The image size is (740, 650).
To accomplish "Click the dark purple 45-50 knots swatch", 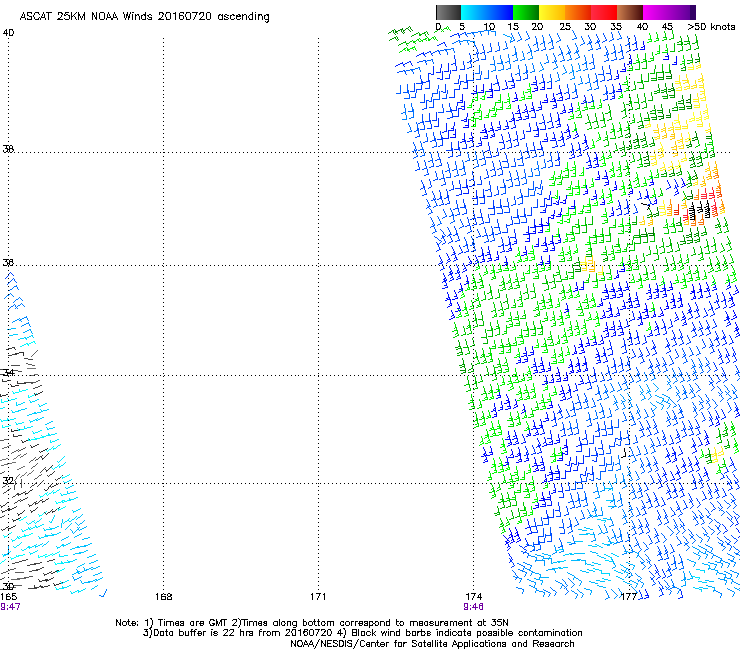I will pos(682,12).
